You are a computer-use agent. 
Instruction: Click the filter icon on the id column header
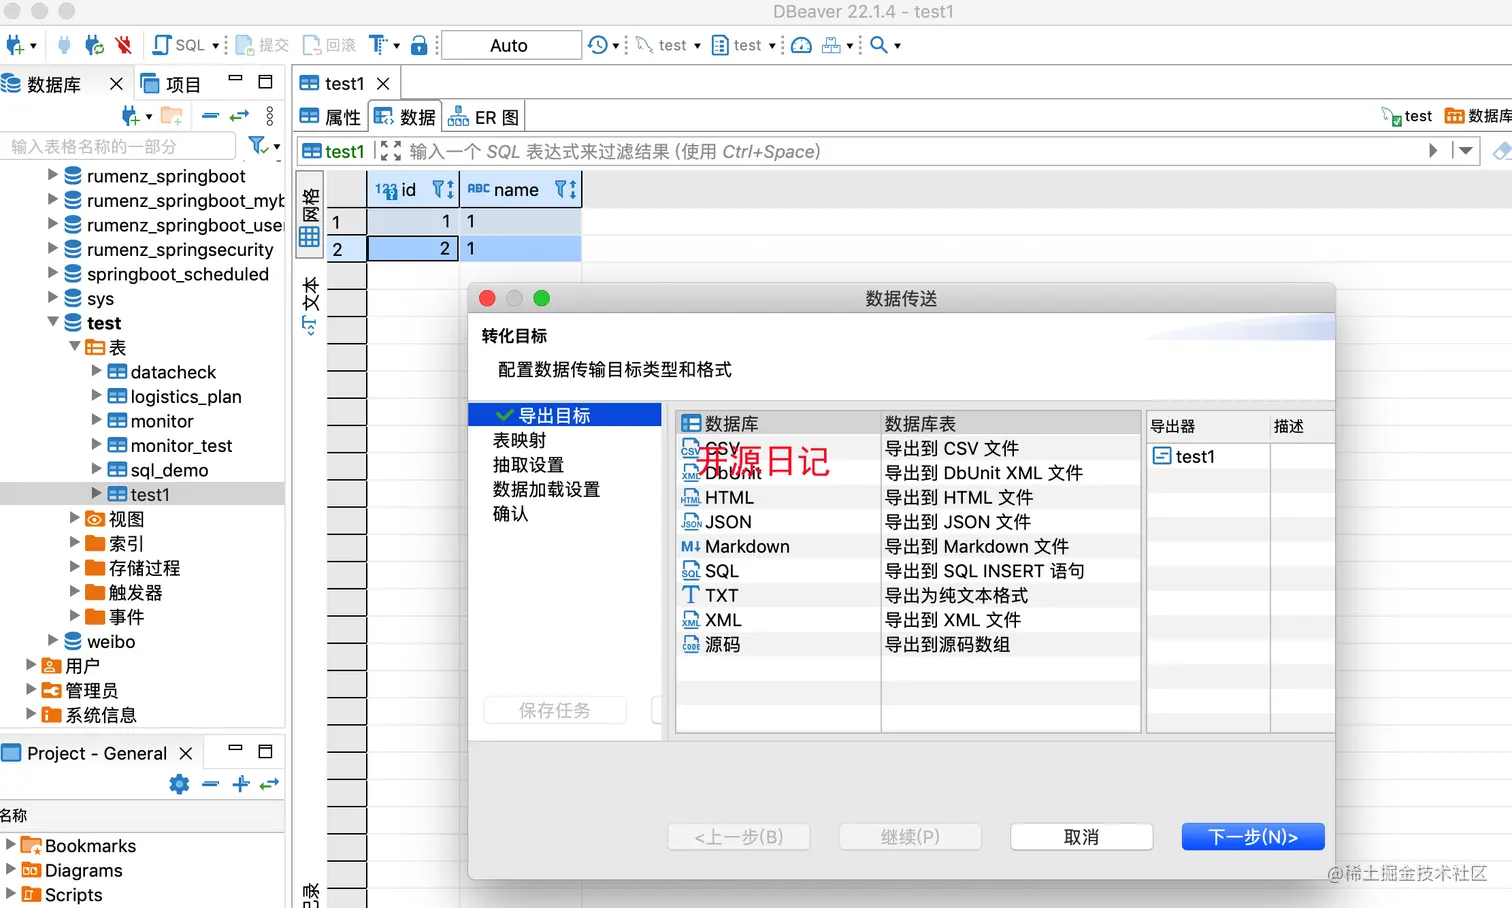click(x=439, y=189)
